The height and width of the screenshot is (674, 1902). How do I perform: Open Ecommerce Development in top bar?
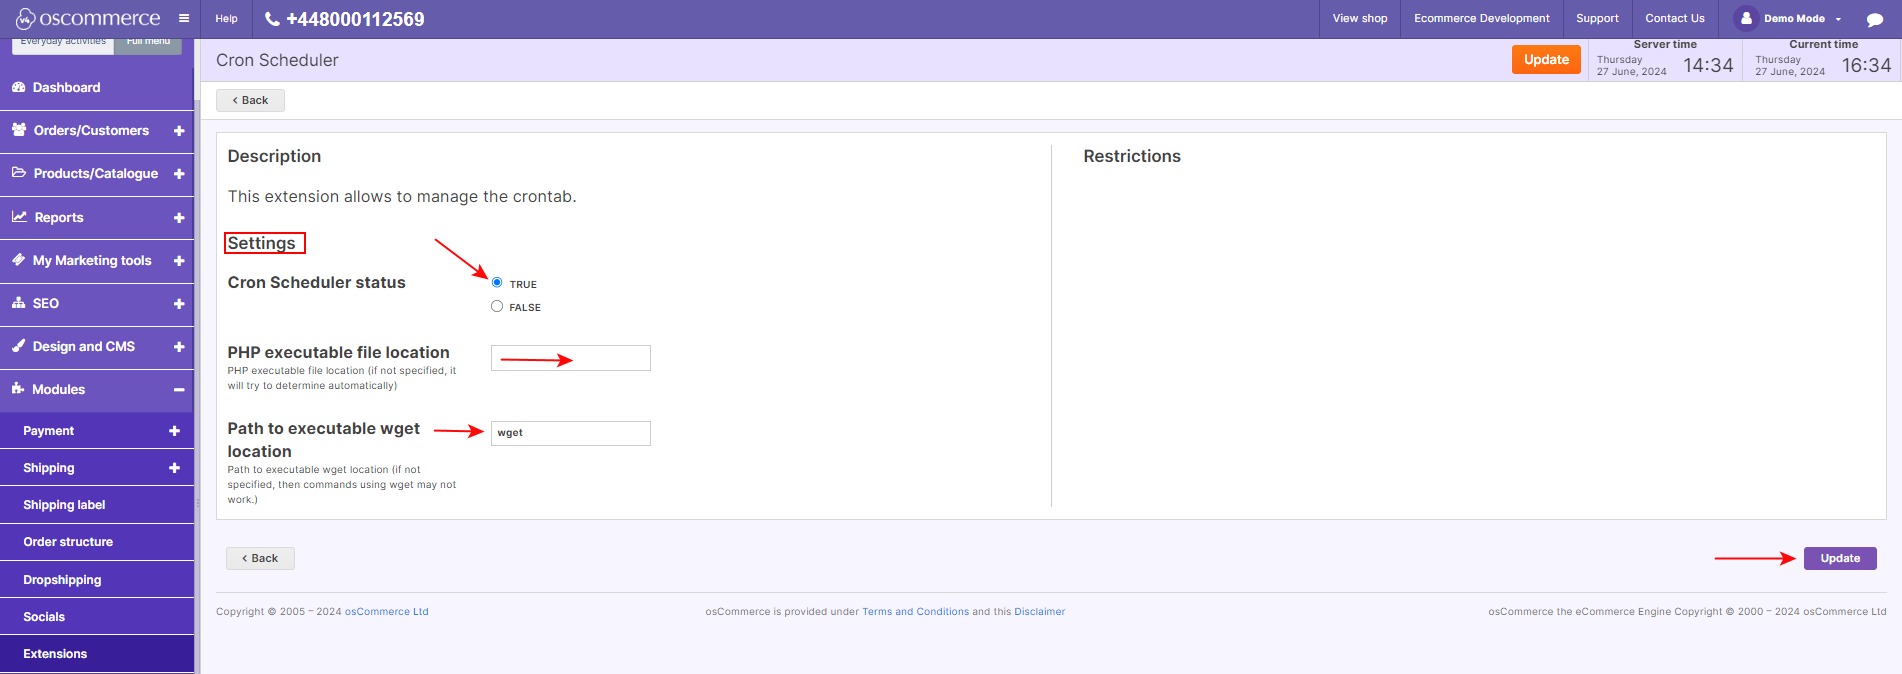click(1482, 18)
